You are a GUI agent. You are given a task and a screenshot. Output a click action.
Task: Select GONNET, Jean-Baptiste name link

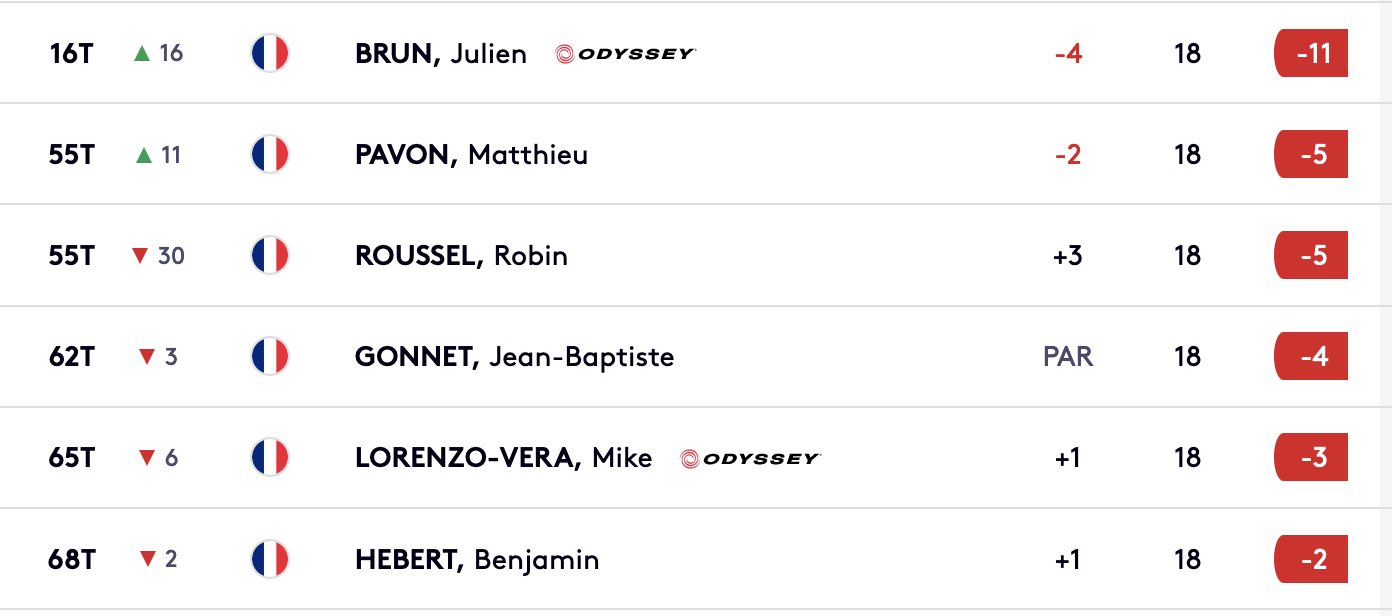tap(514, 357)
